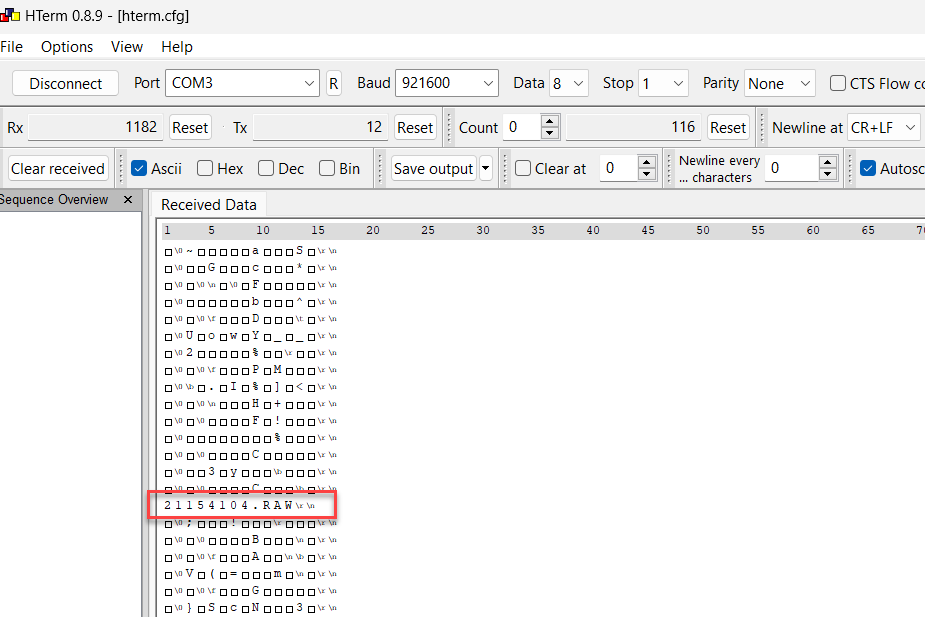The image size is (925, 617).
Task: Increase the Clear at spinner value
Action: click(x=647, y=163)
